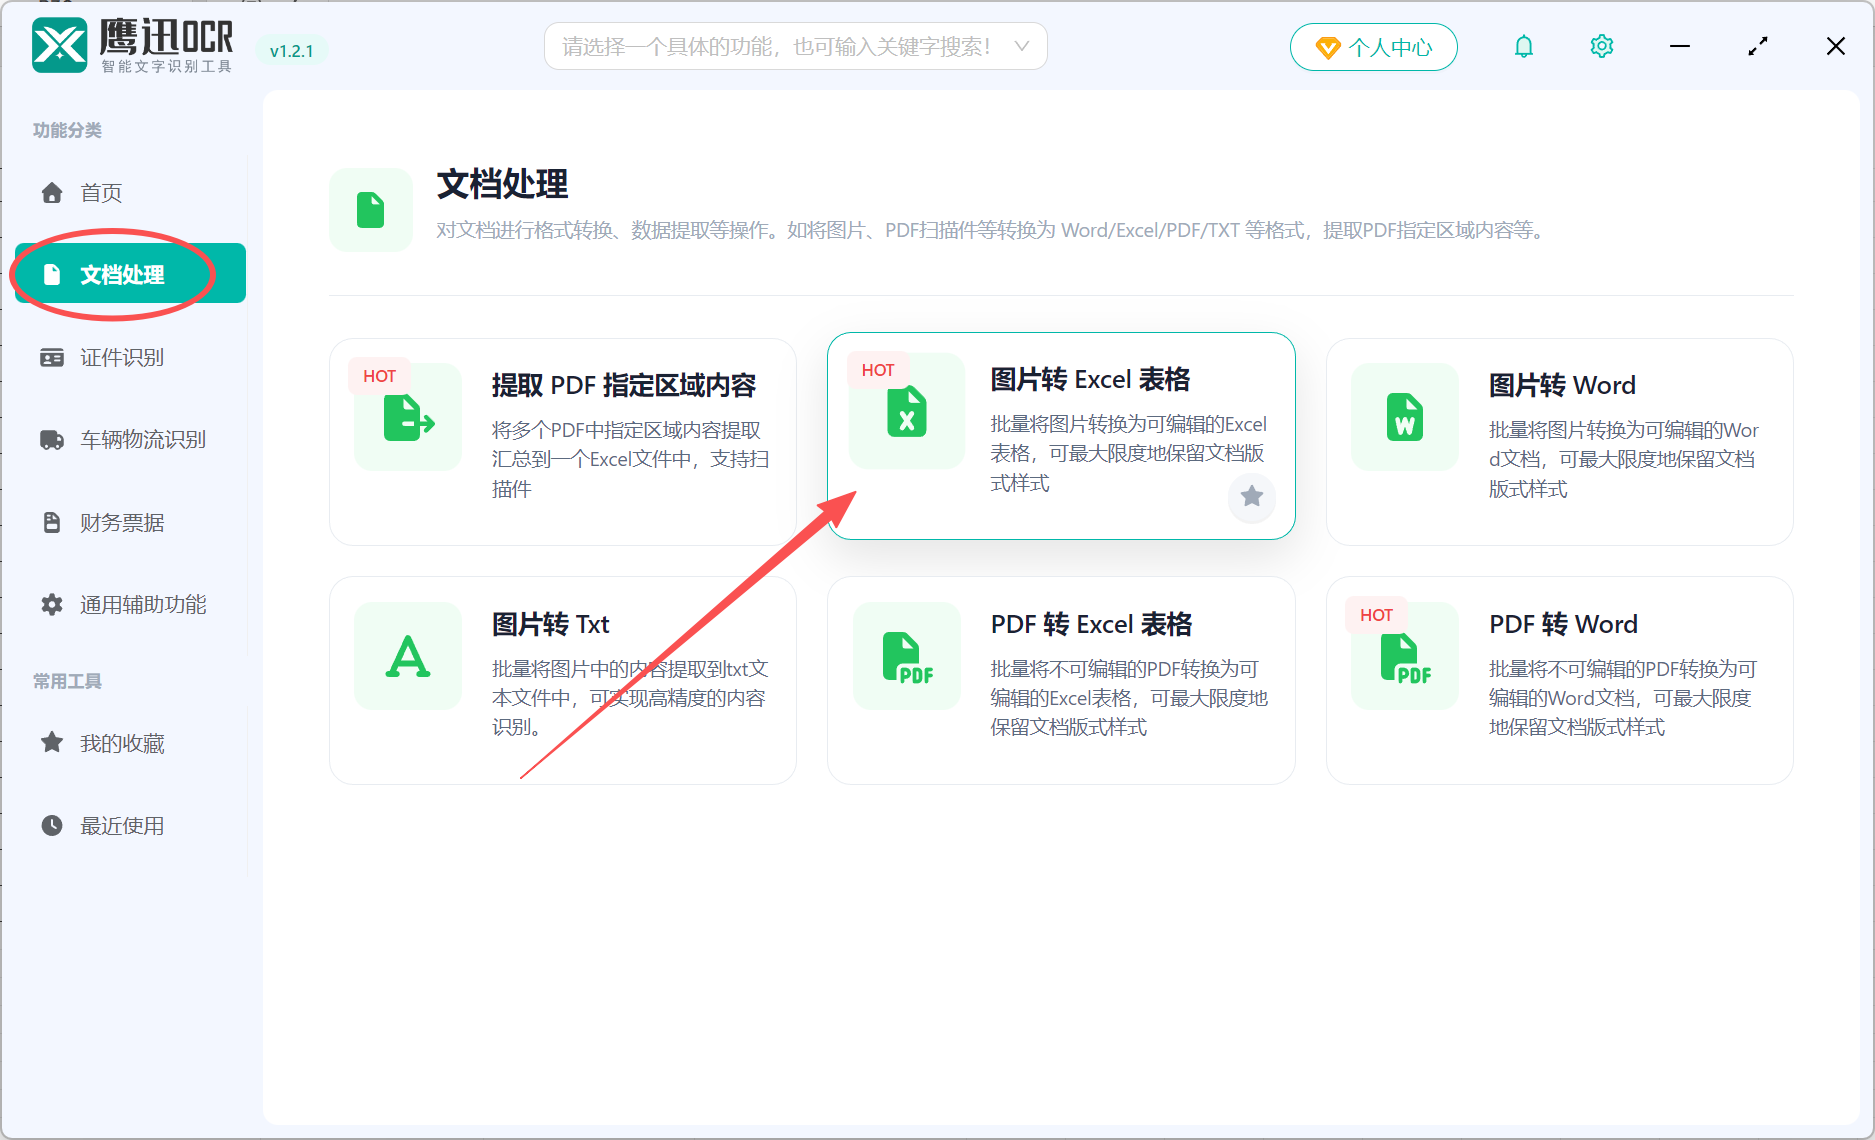The height and width of the screenshot is (1140, 1875).
Task: Click the 文档处理 header document icon
Action: coord(371,210)
